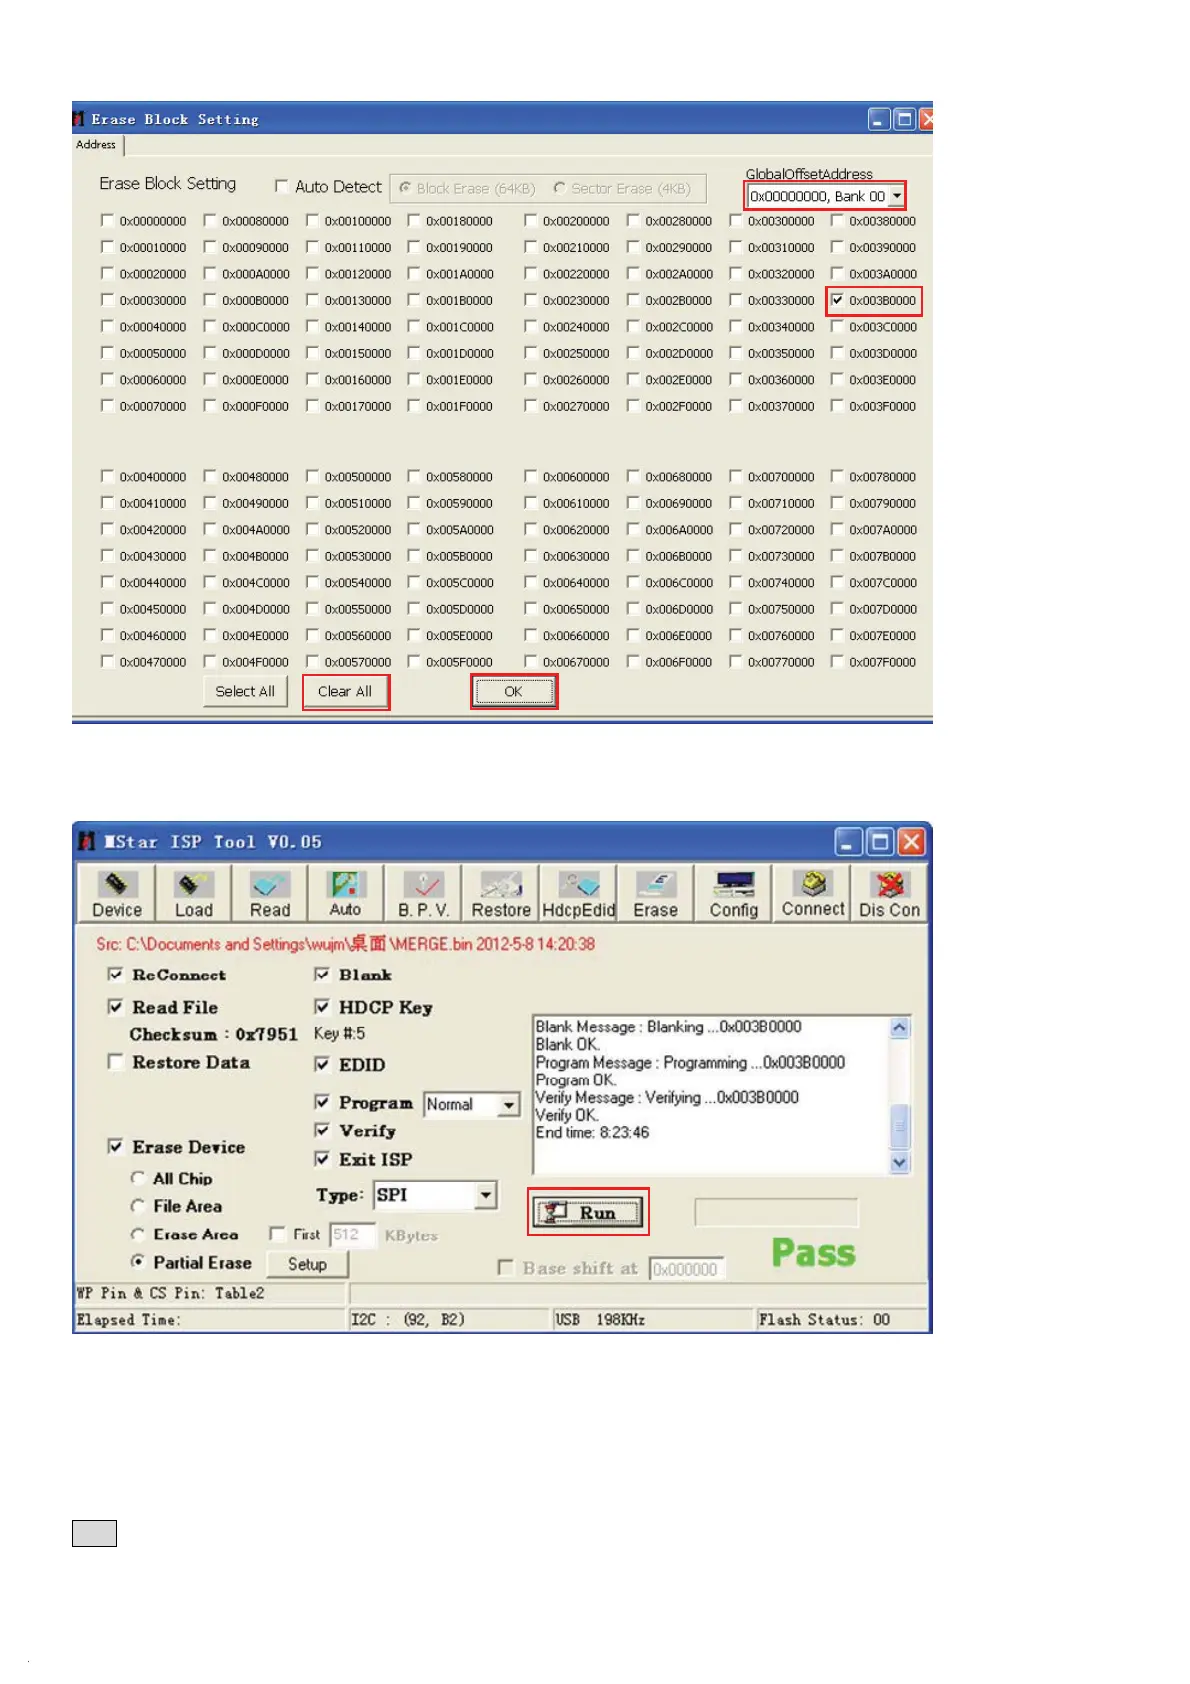Open the GlobalOffsetAddress Bank dropdown
This screenshot has width=1190, height=1684.
[897, 196]
